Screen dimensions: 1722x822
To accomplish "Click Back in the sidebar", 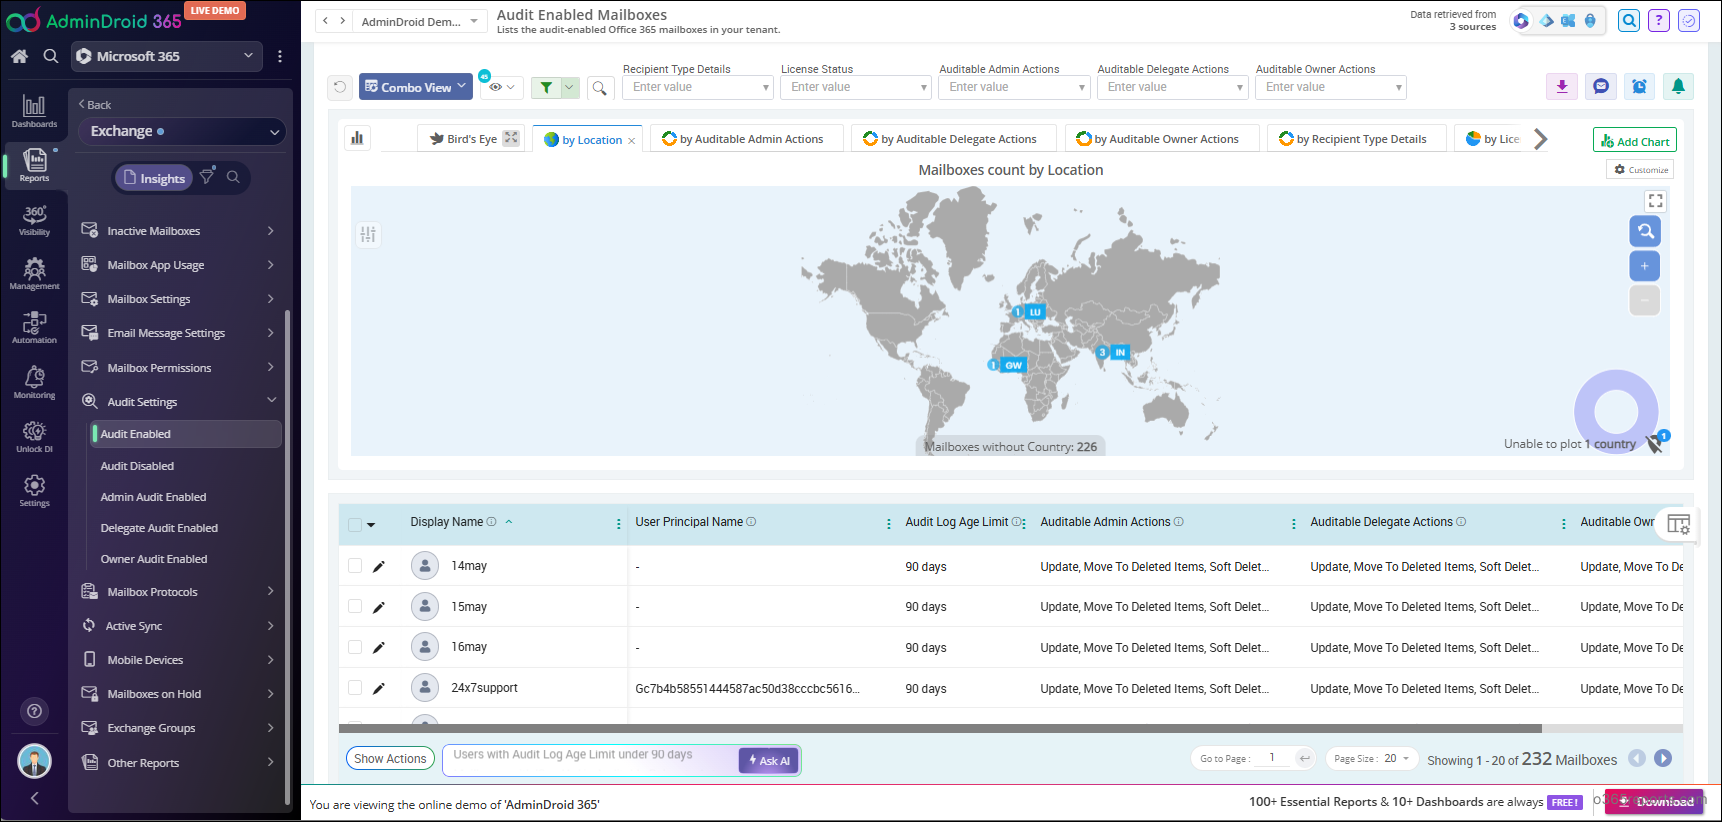I will 95,105.
